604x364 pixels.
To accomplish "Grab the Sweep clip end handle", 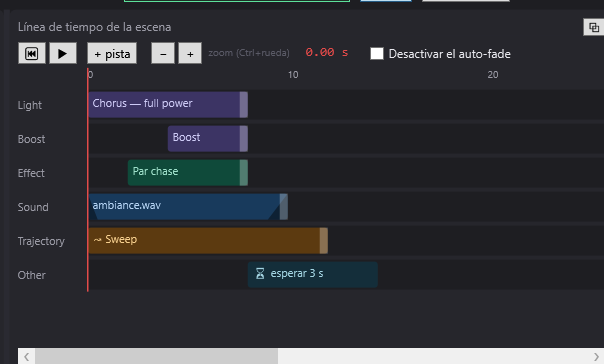I will (x=324, y=240).
